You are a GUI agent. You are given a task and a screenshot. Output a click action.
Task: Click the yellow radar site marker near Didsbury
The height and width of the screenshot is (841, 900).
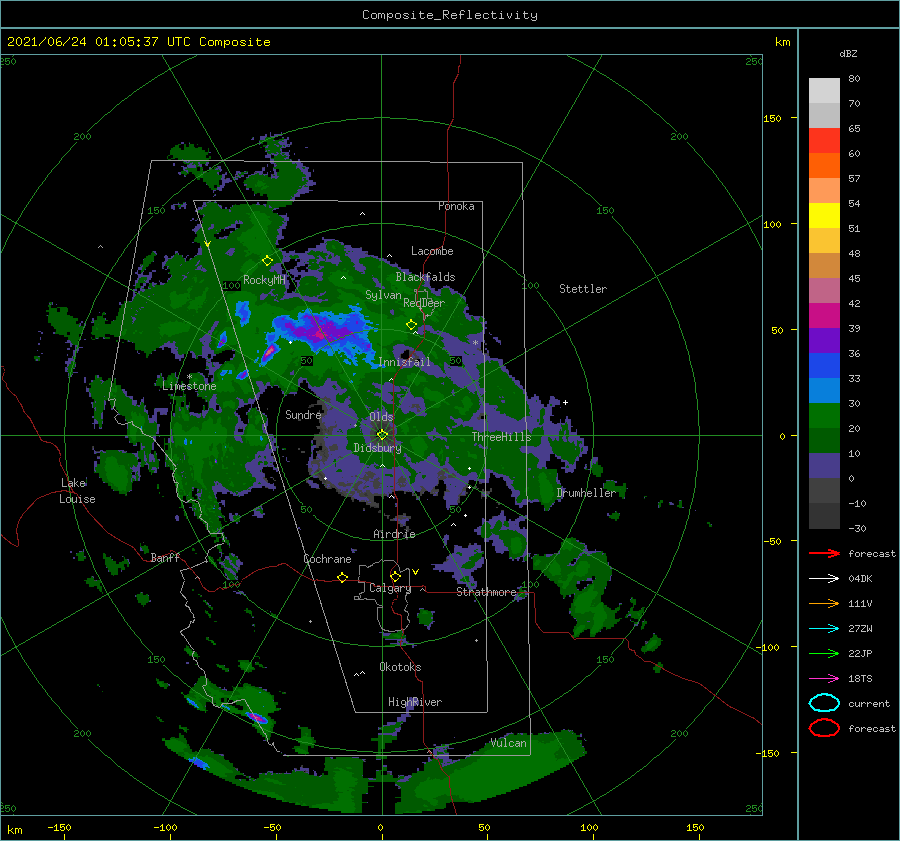pos(382,435)
